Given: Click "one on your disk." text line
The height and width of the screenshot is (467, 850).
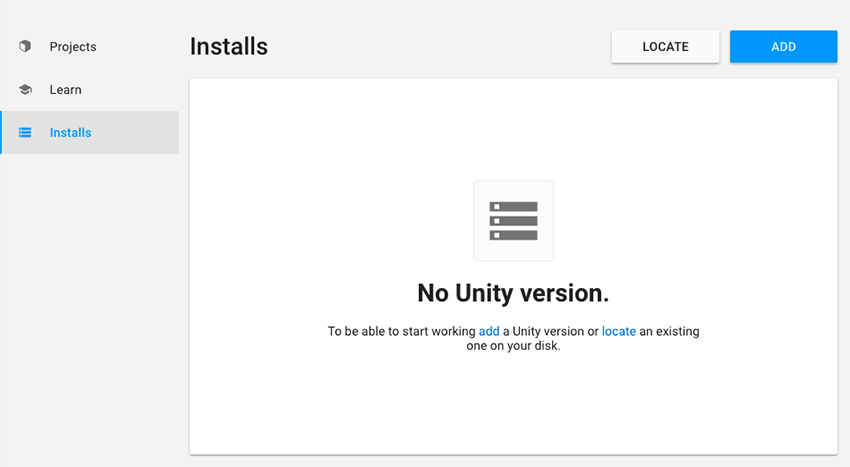Looking at the screenshot, I should coord(513,347).
